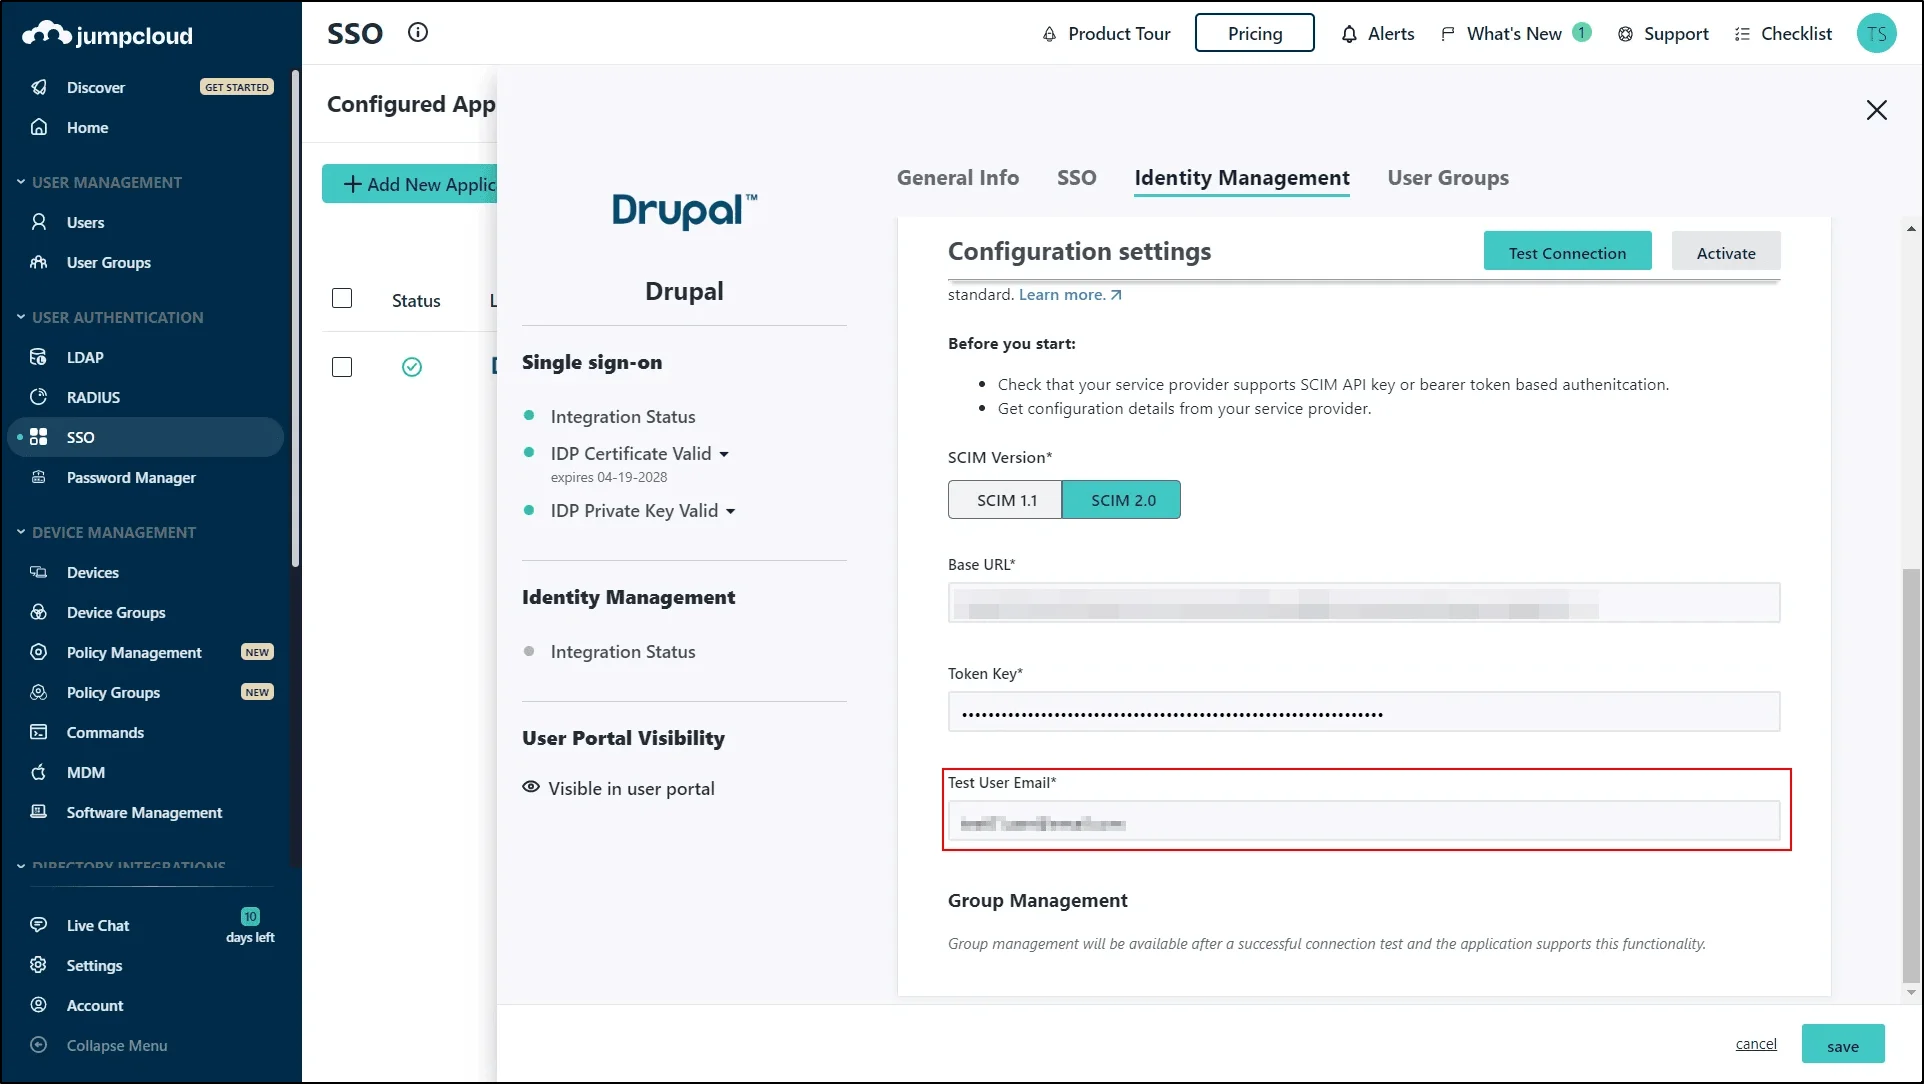
Task: Click the Collapse Menu arrow icon
Action: click(39, 1045)
